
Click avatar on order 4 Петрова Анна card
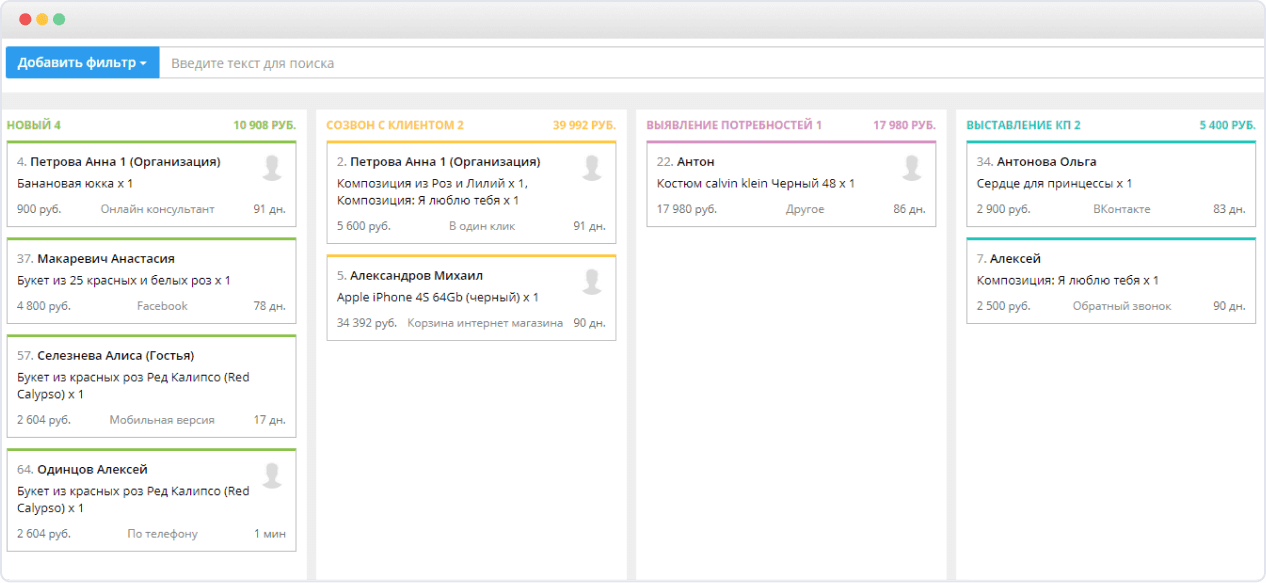(272, 168)
